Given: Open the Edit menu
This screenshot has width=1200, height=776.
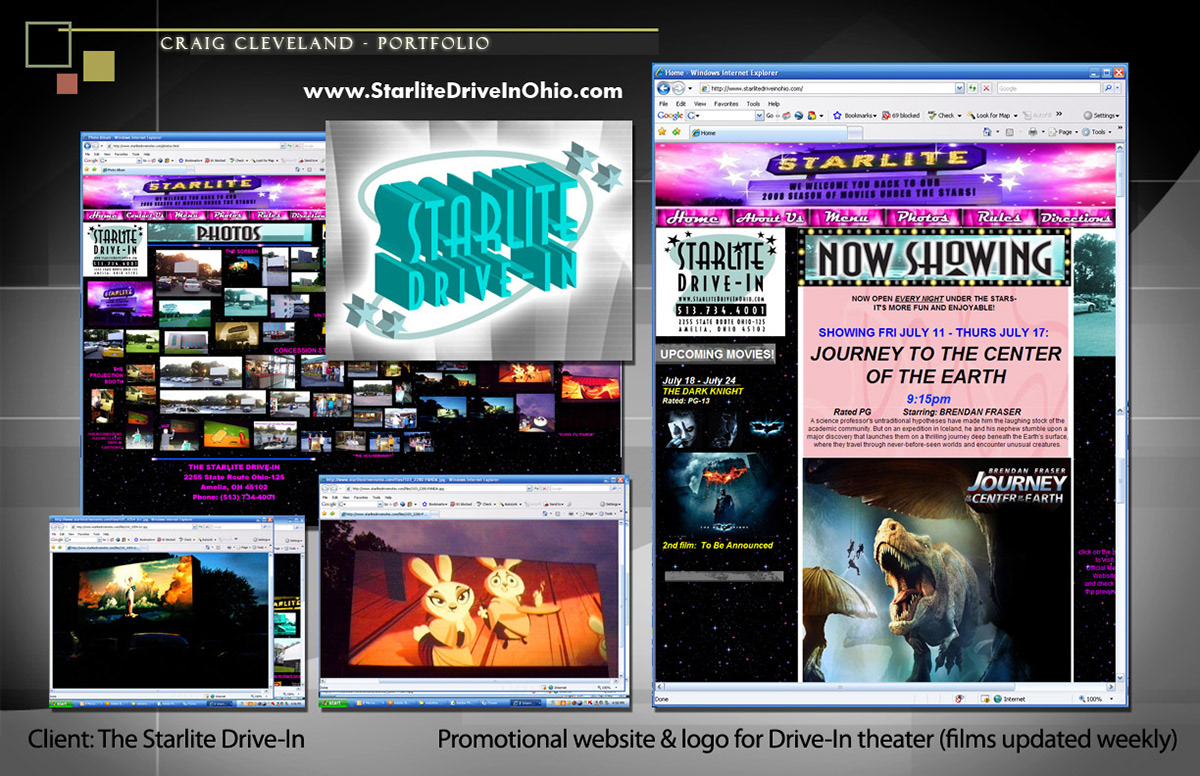Looking at the screenshot, I should coord(681,103).
